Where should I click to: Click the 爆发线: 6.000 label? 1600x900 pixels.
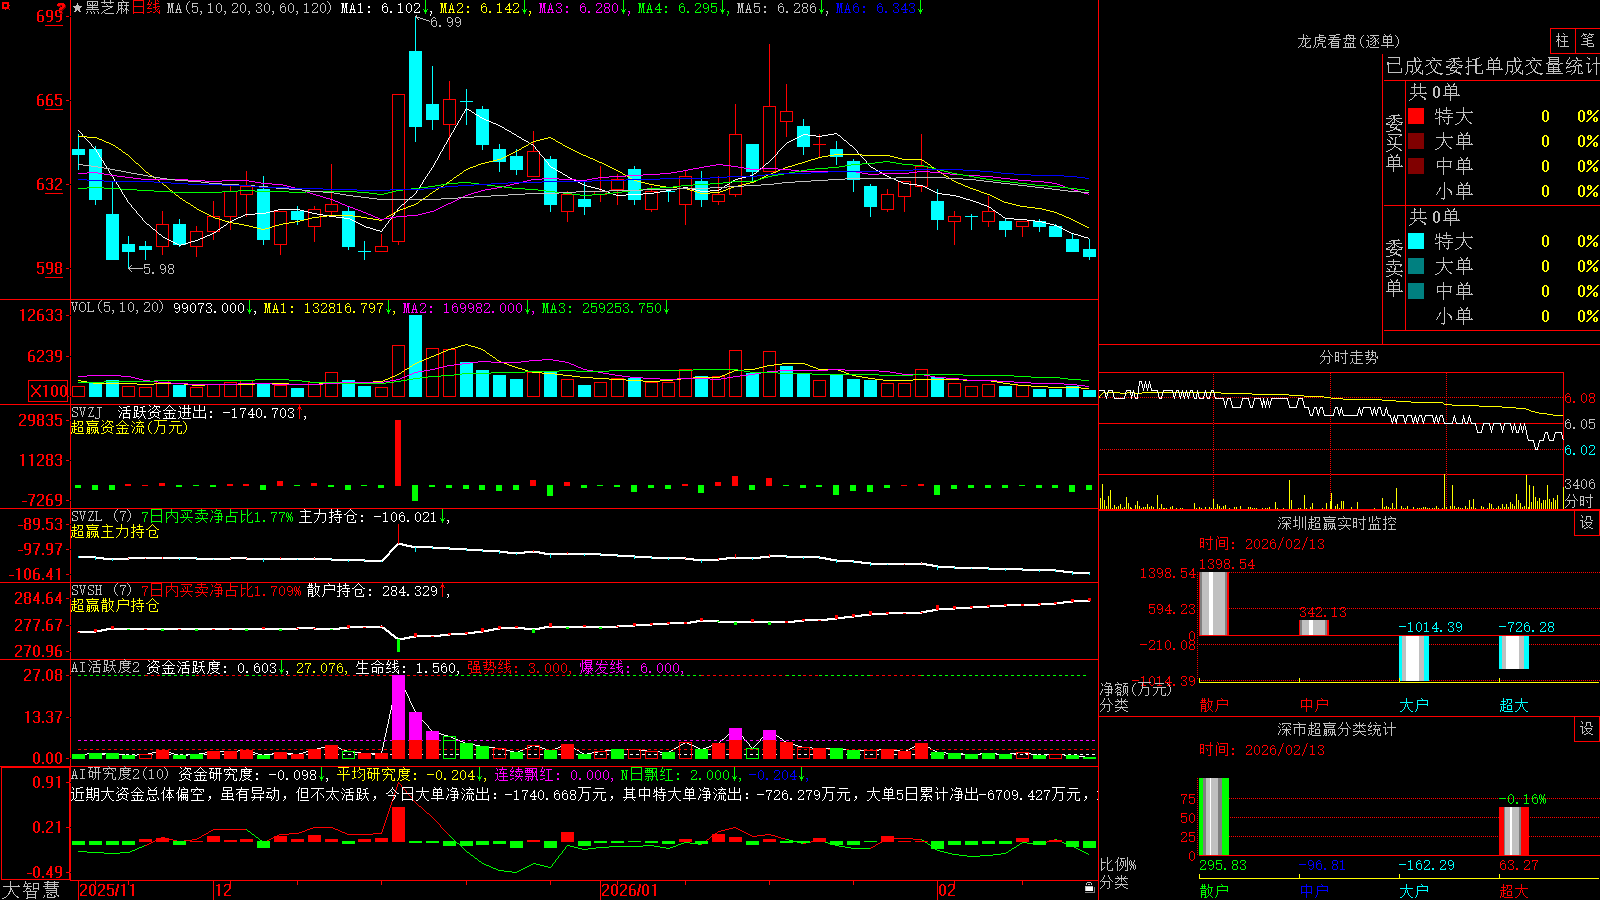coord(630,668)
